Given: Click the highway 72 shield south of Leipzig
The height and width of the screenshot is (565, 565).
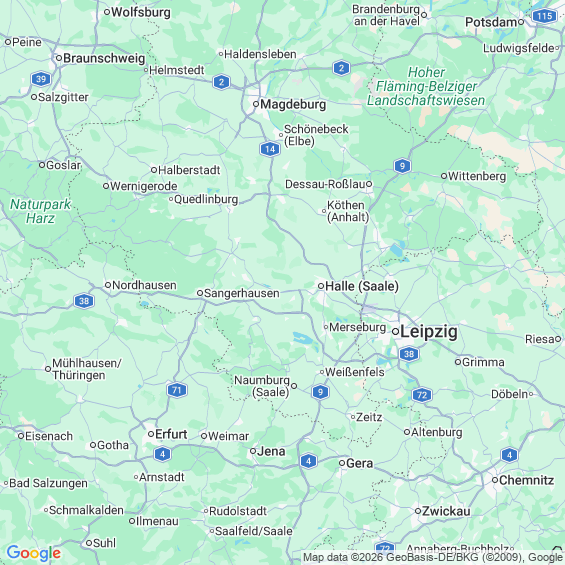Looking at the screenshot, I should coord(422,395).
